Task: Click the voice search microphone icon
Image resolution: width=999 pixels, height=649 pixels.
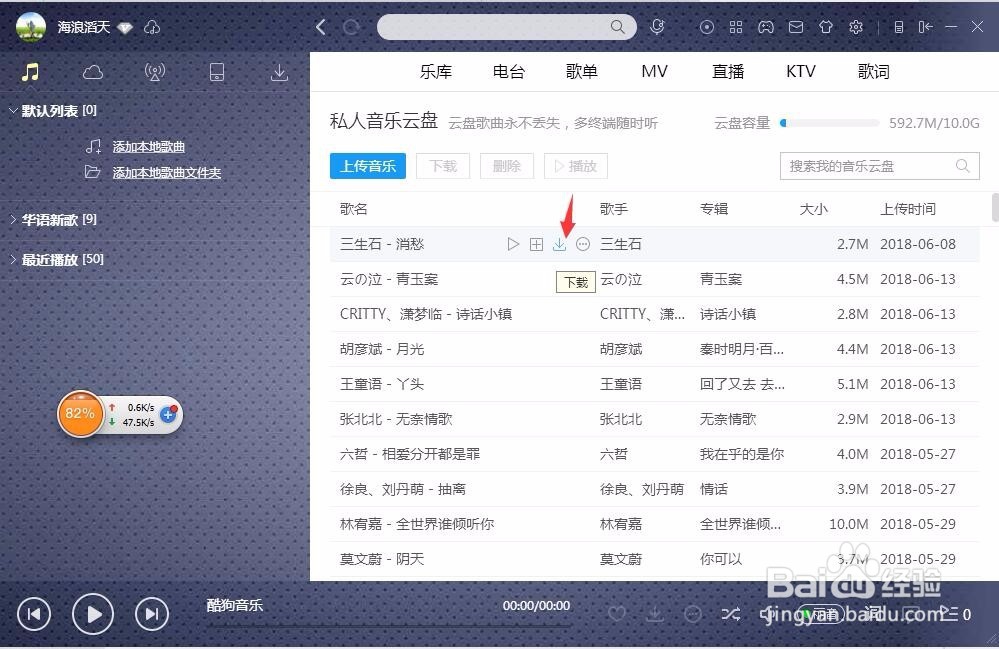Action: [x=657, y=27]
